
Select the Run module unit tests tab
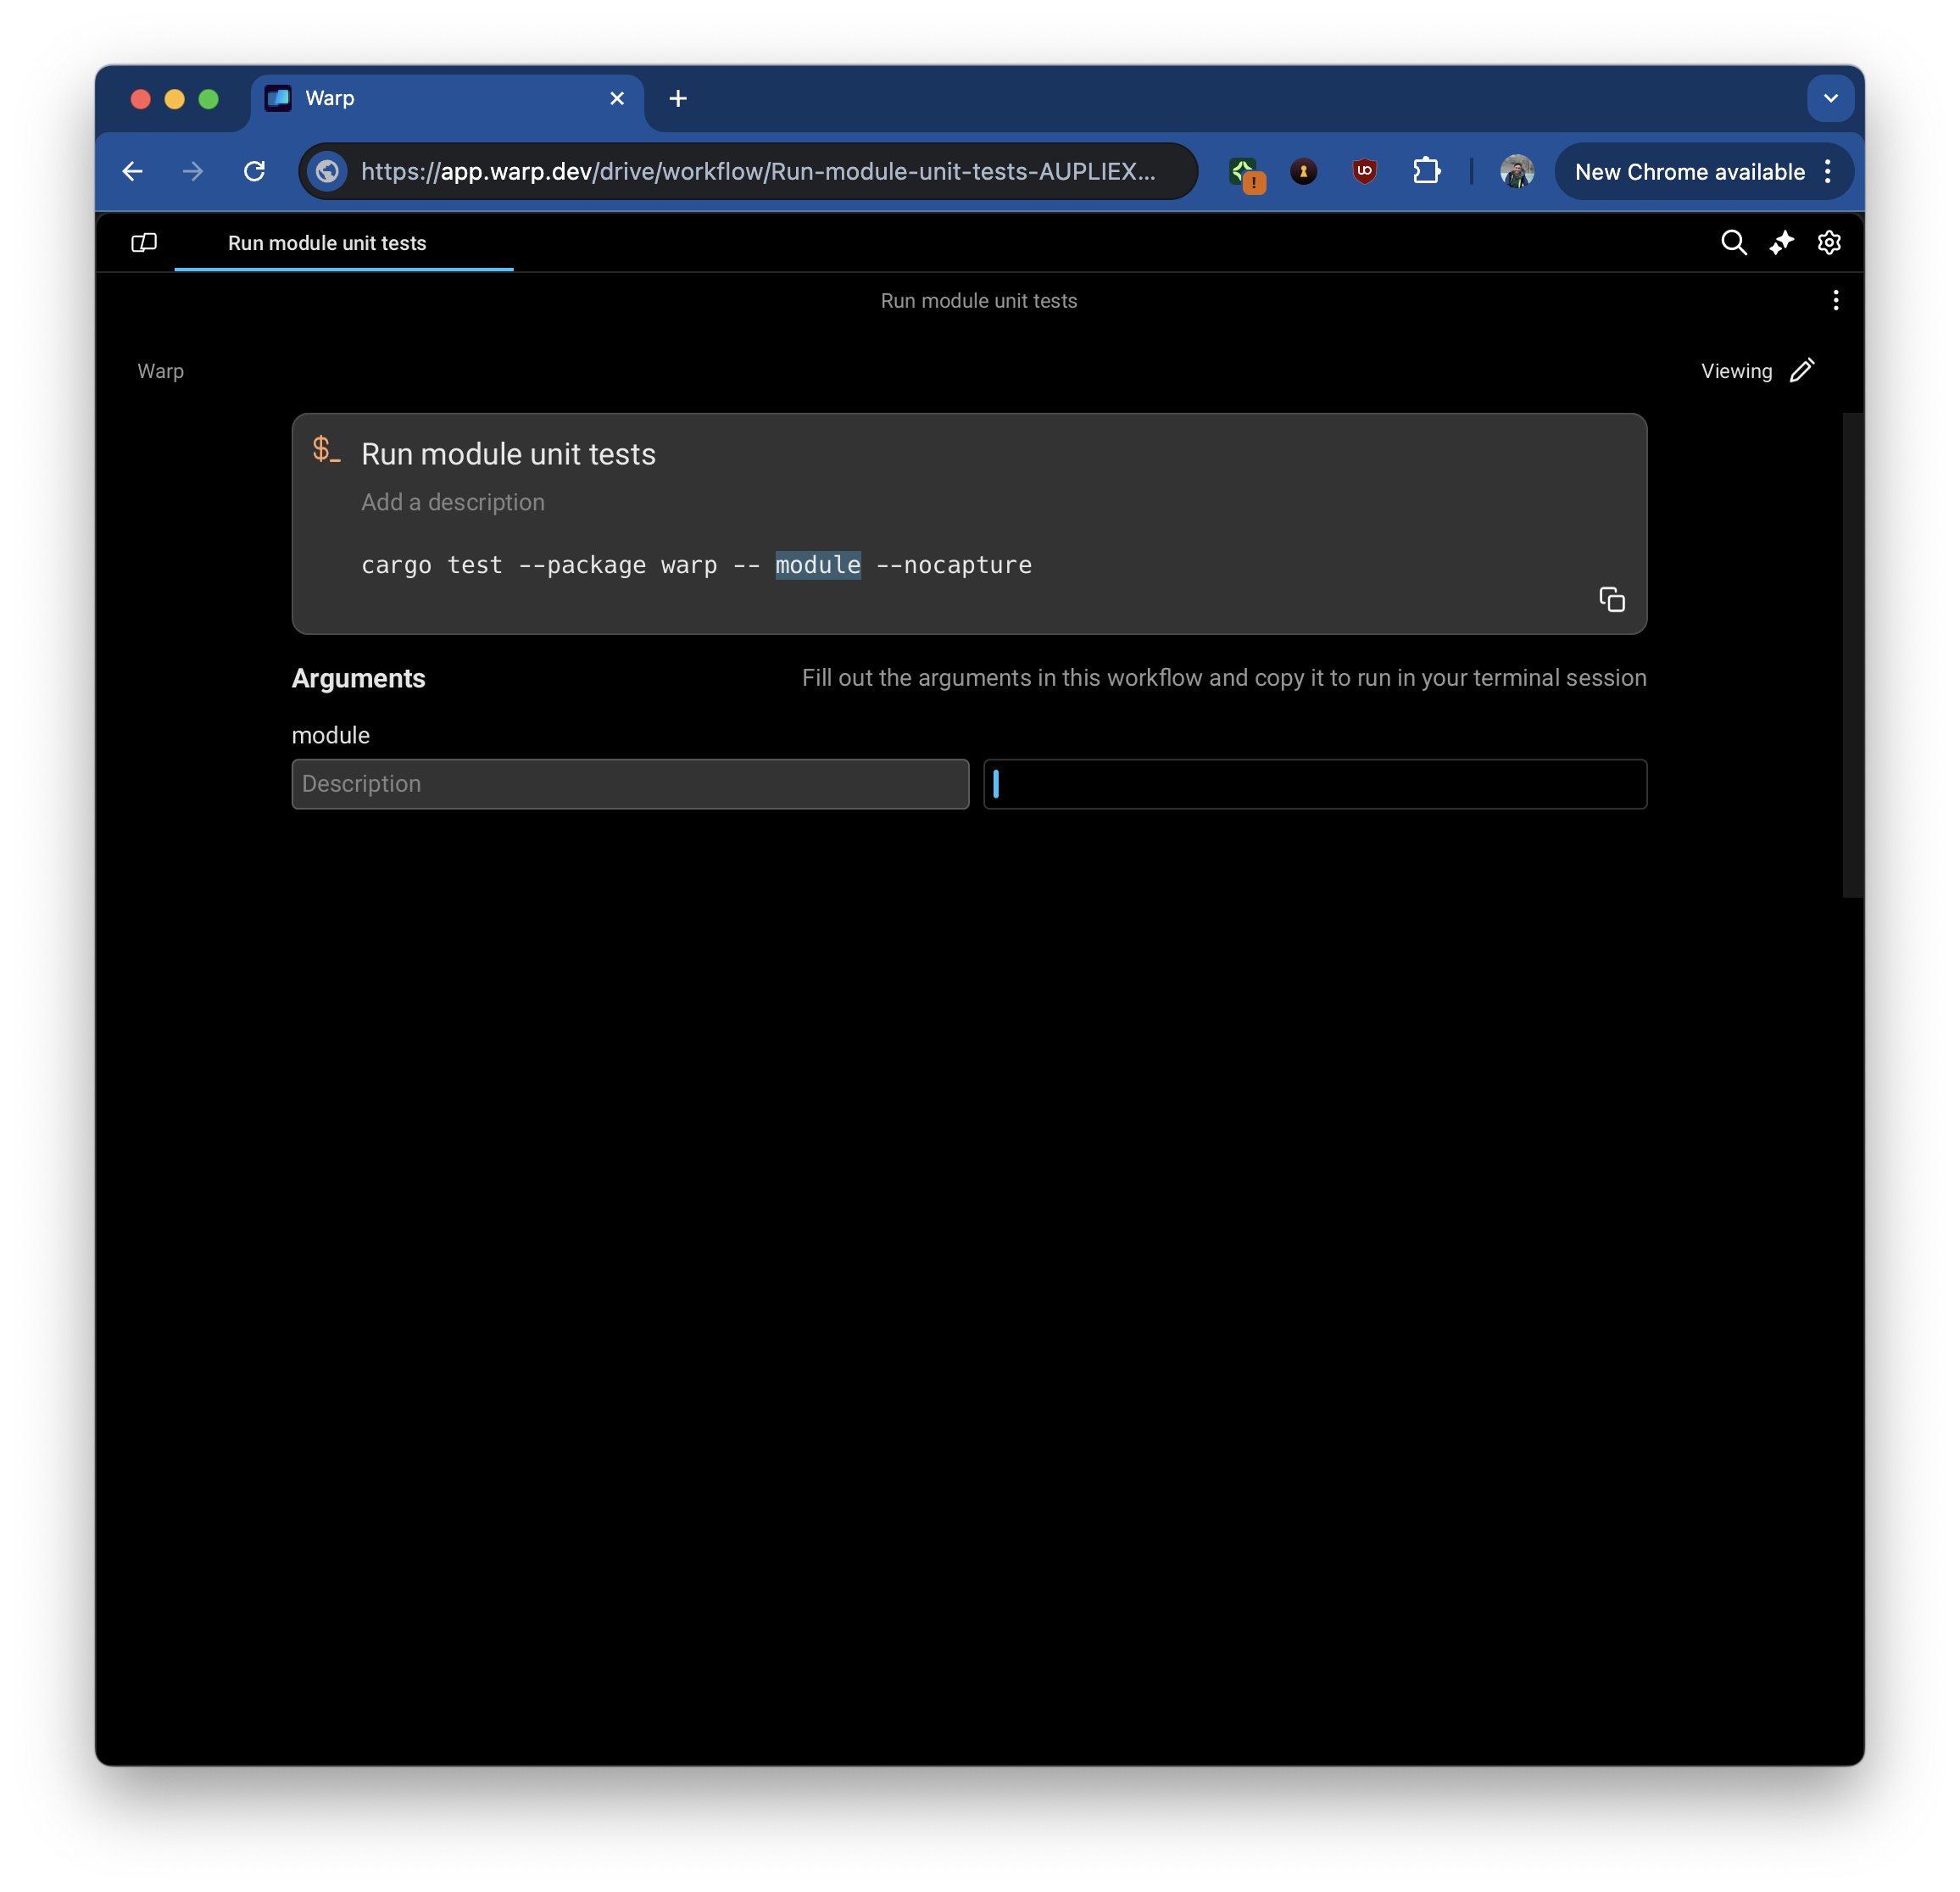point(327,243)
